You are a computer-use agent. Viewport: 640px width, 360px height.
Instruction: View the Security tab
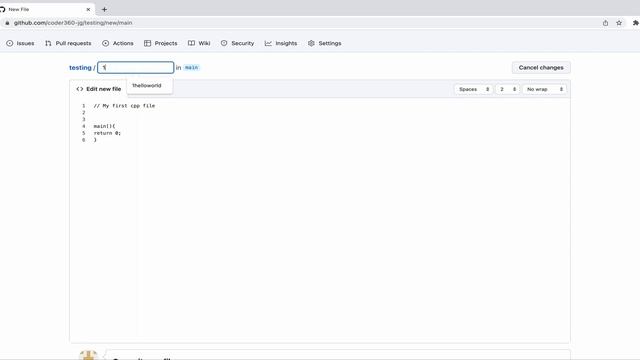point(237,43)
